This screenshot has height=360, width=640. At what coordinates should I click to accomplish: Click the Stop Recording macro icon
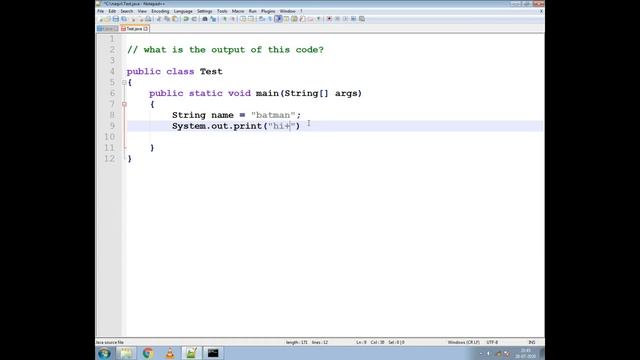coord(337,19)
